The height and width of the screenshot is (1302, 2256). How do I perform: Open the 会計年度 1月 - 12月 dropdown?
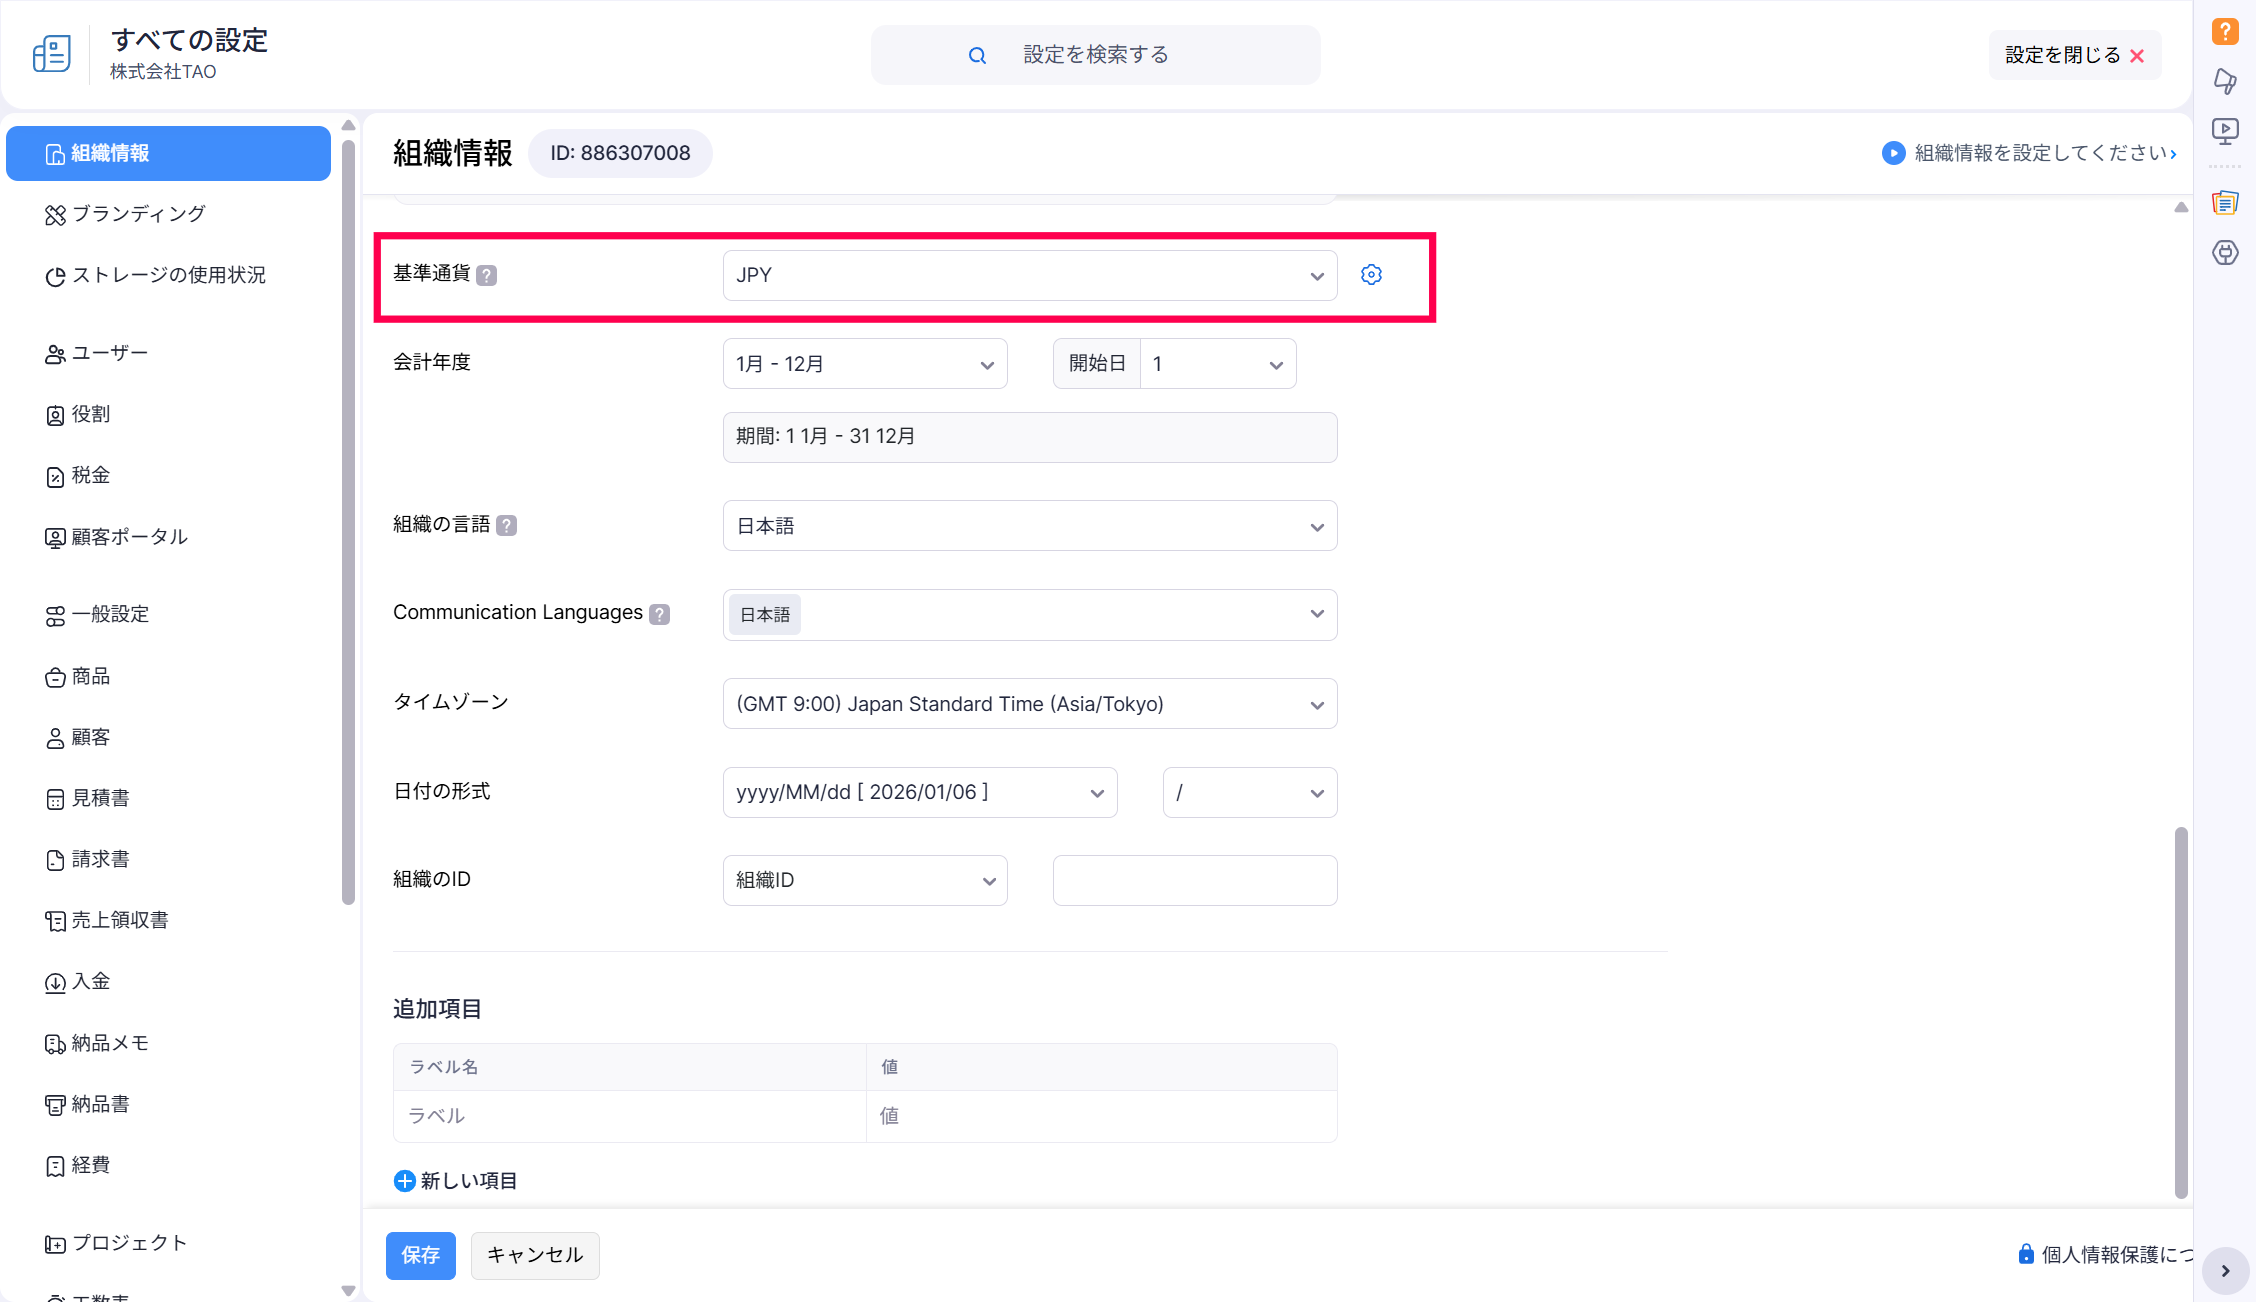(864, 364)
